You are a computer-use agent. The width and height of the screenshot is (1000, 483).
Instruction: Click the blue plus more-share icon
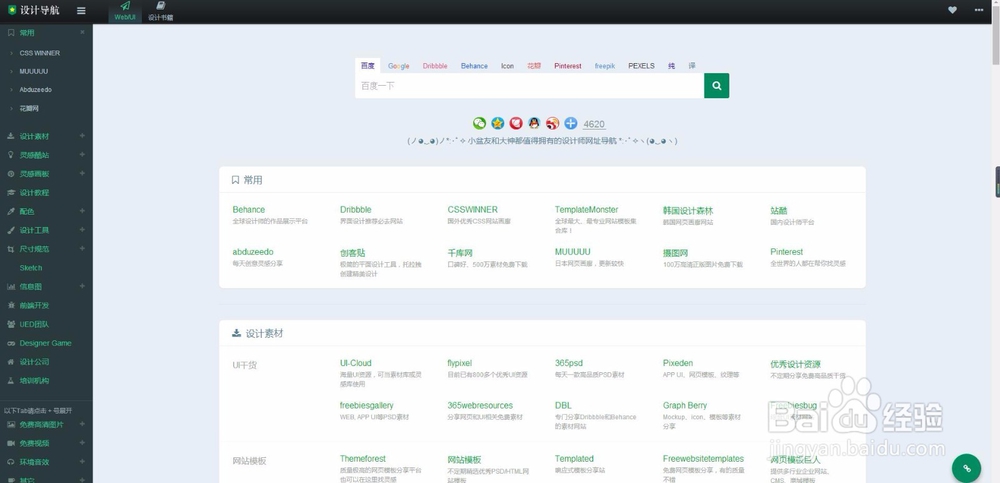[x=571, y=123]
